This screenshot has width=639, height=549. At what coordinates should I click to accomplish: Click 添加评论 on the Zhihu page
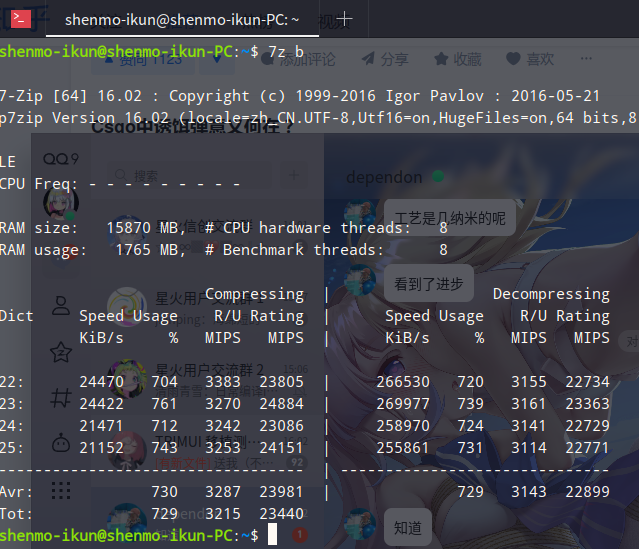pos(298,60)
